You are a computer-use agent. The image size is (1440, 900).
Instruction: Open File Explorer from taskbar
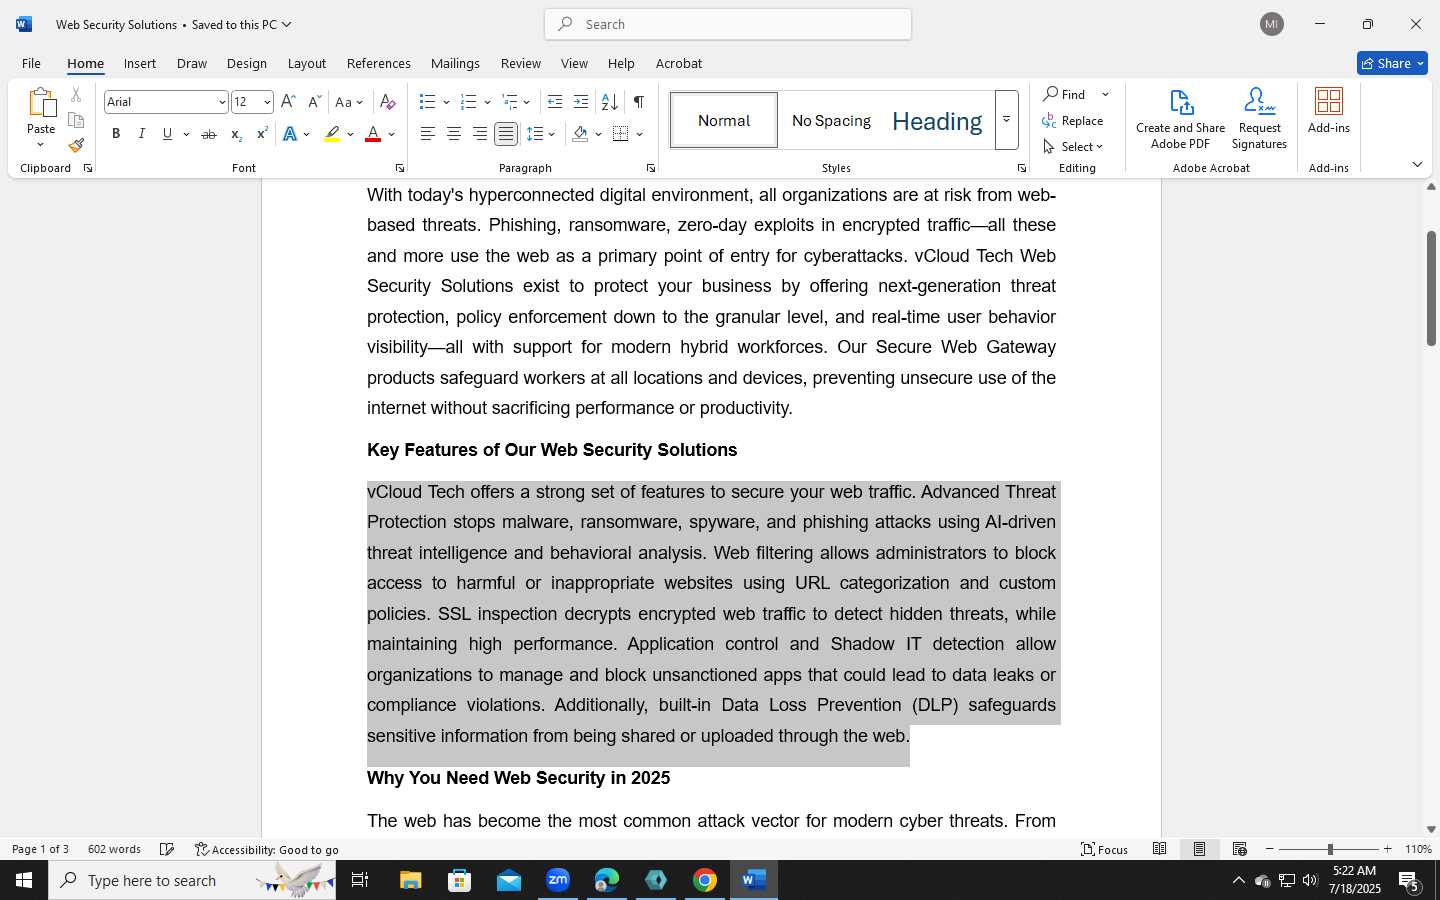(411, 880)
